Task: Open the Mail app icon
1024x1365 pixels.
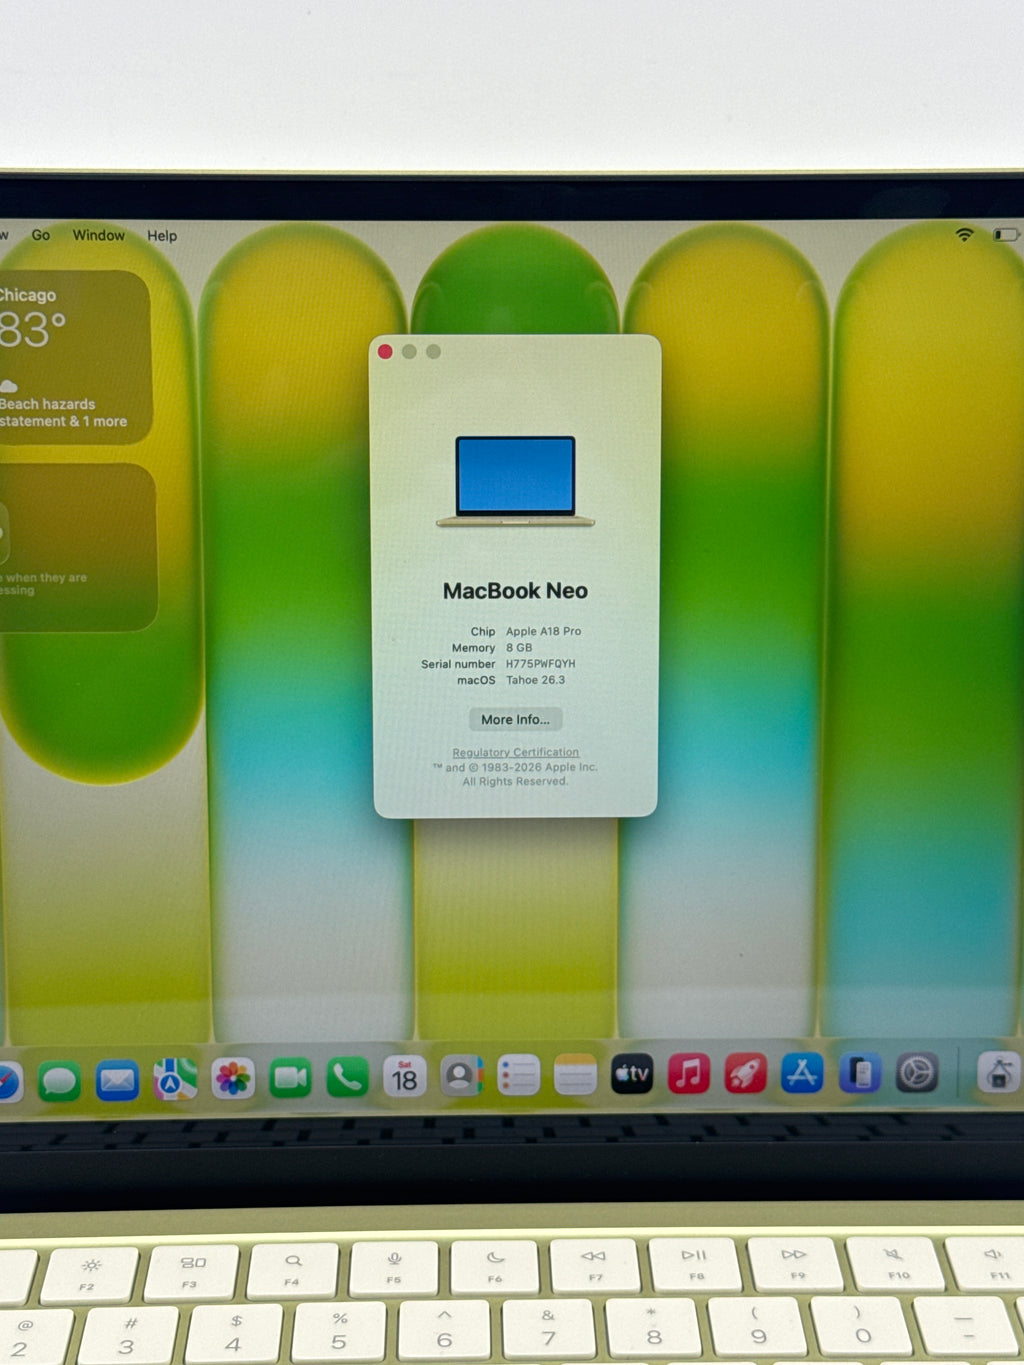Action: (x=117, y=1080)
